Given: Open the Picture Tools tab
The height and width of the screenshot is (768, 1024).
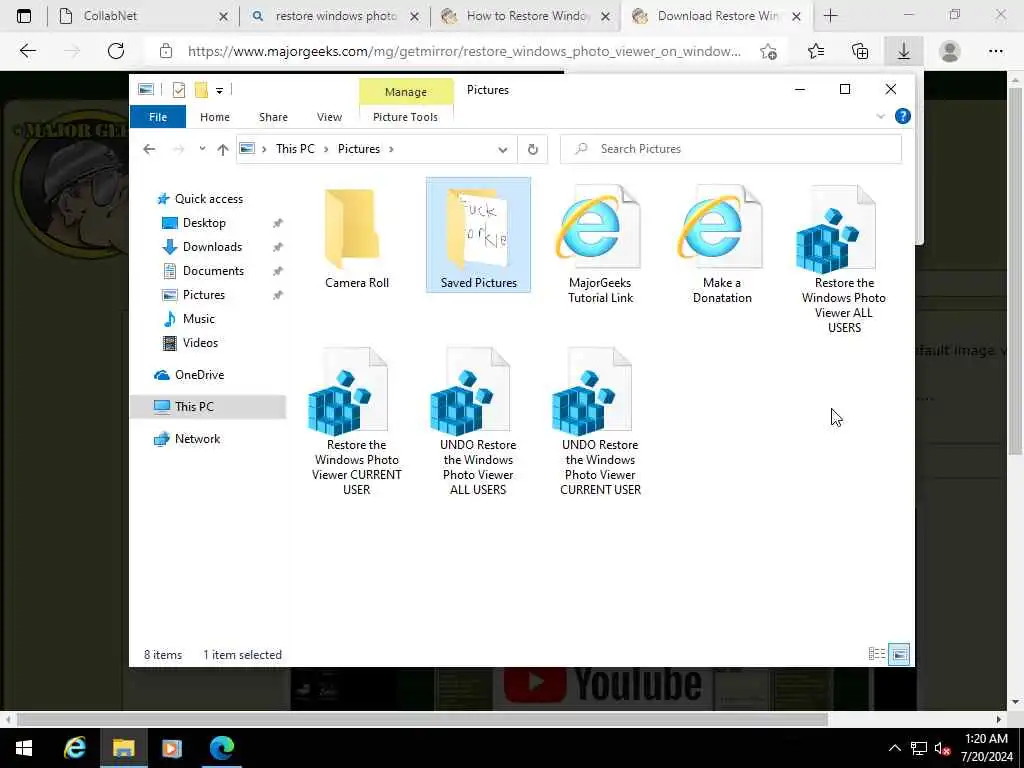Looking at the screenshot, I should (x=406, y=117).
